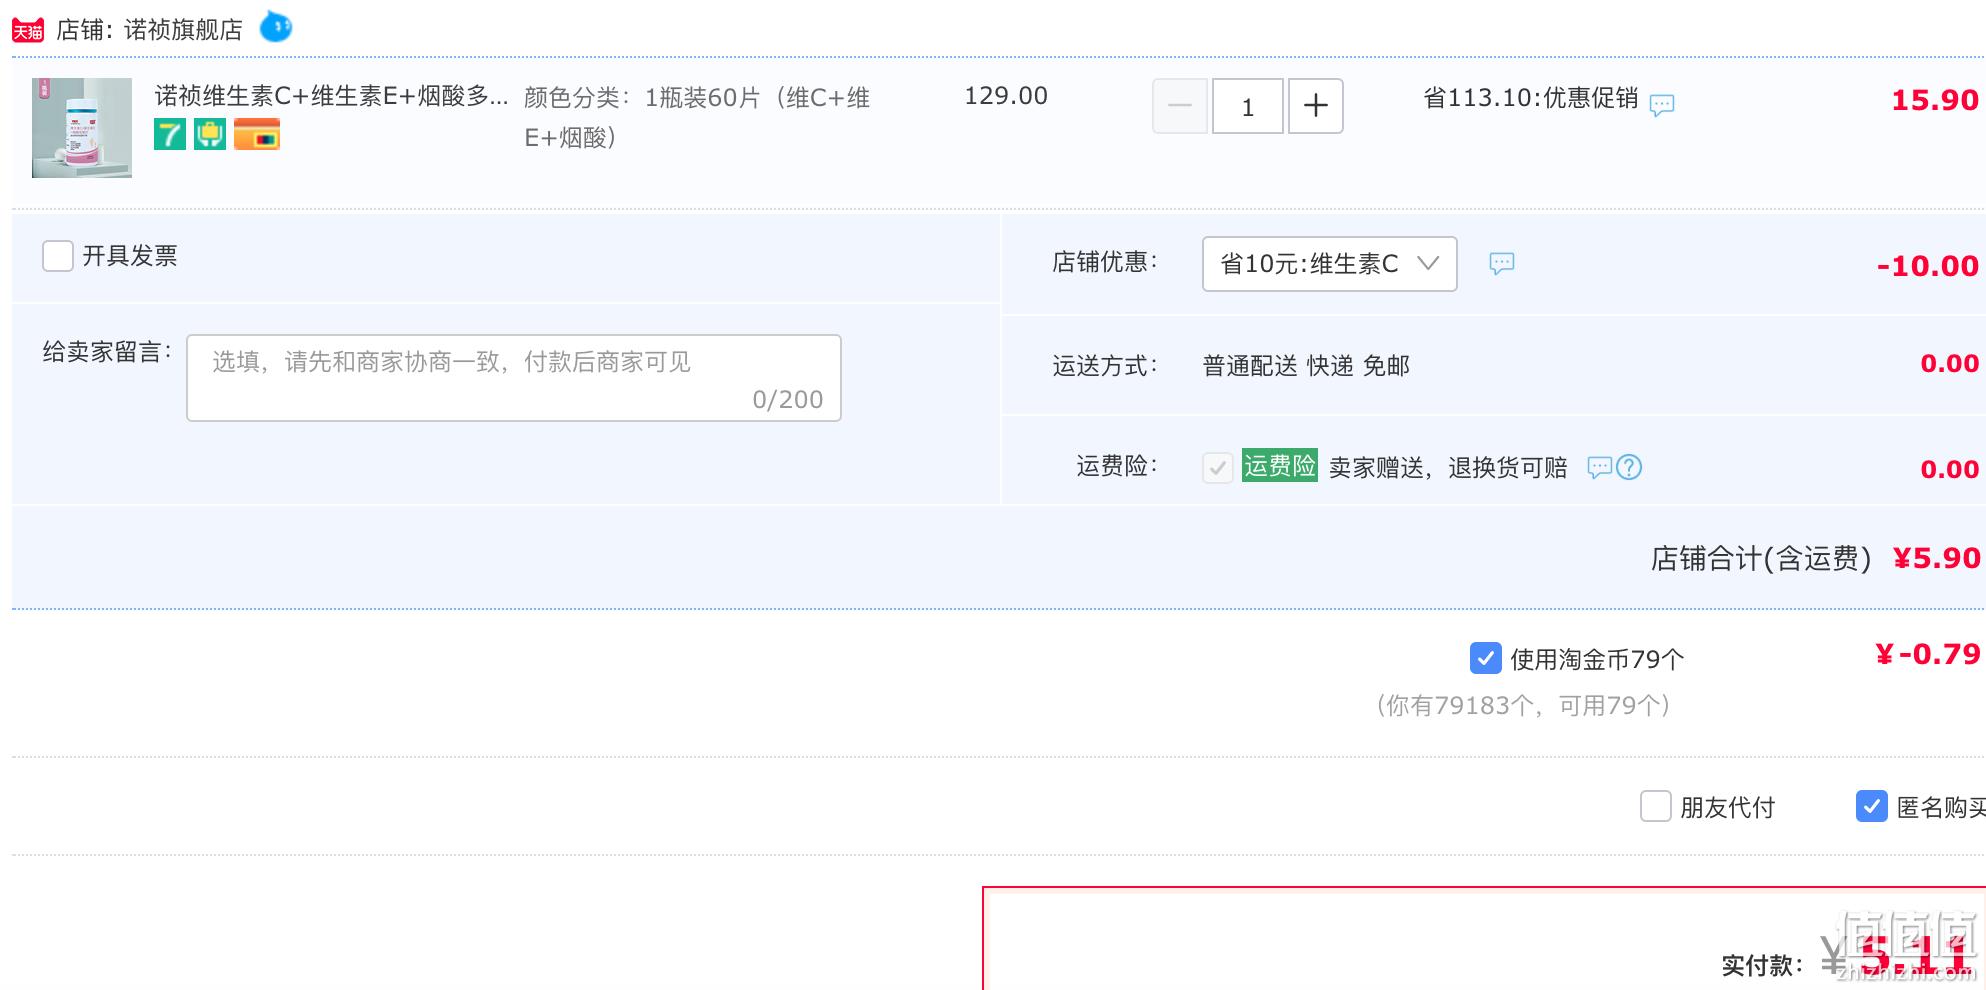Viewport: 1986px width, 990px height.
Task: Click the 15.90 item subtotal
Action: 1935,100
